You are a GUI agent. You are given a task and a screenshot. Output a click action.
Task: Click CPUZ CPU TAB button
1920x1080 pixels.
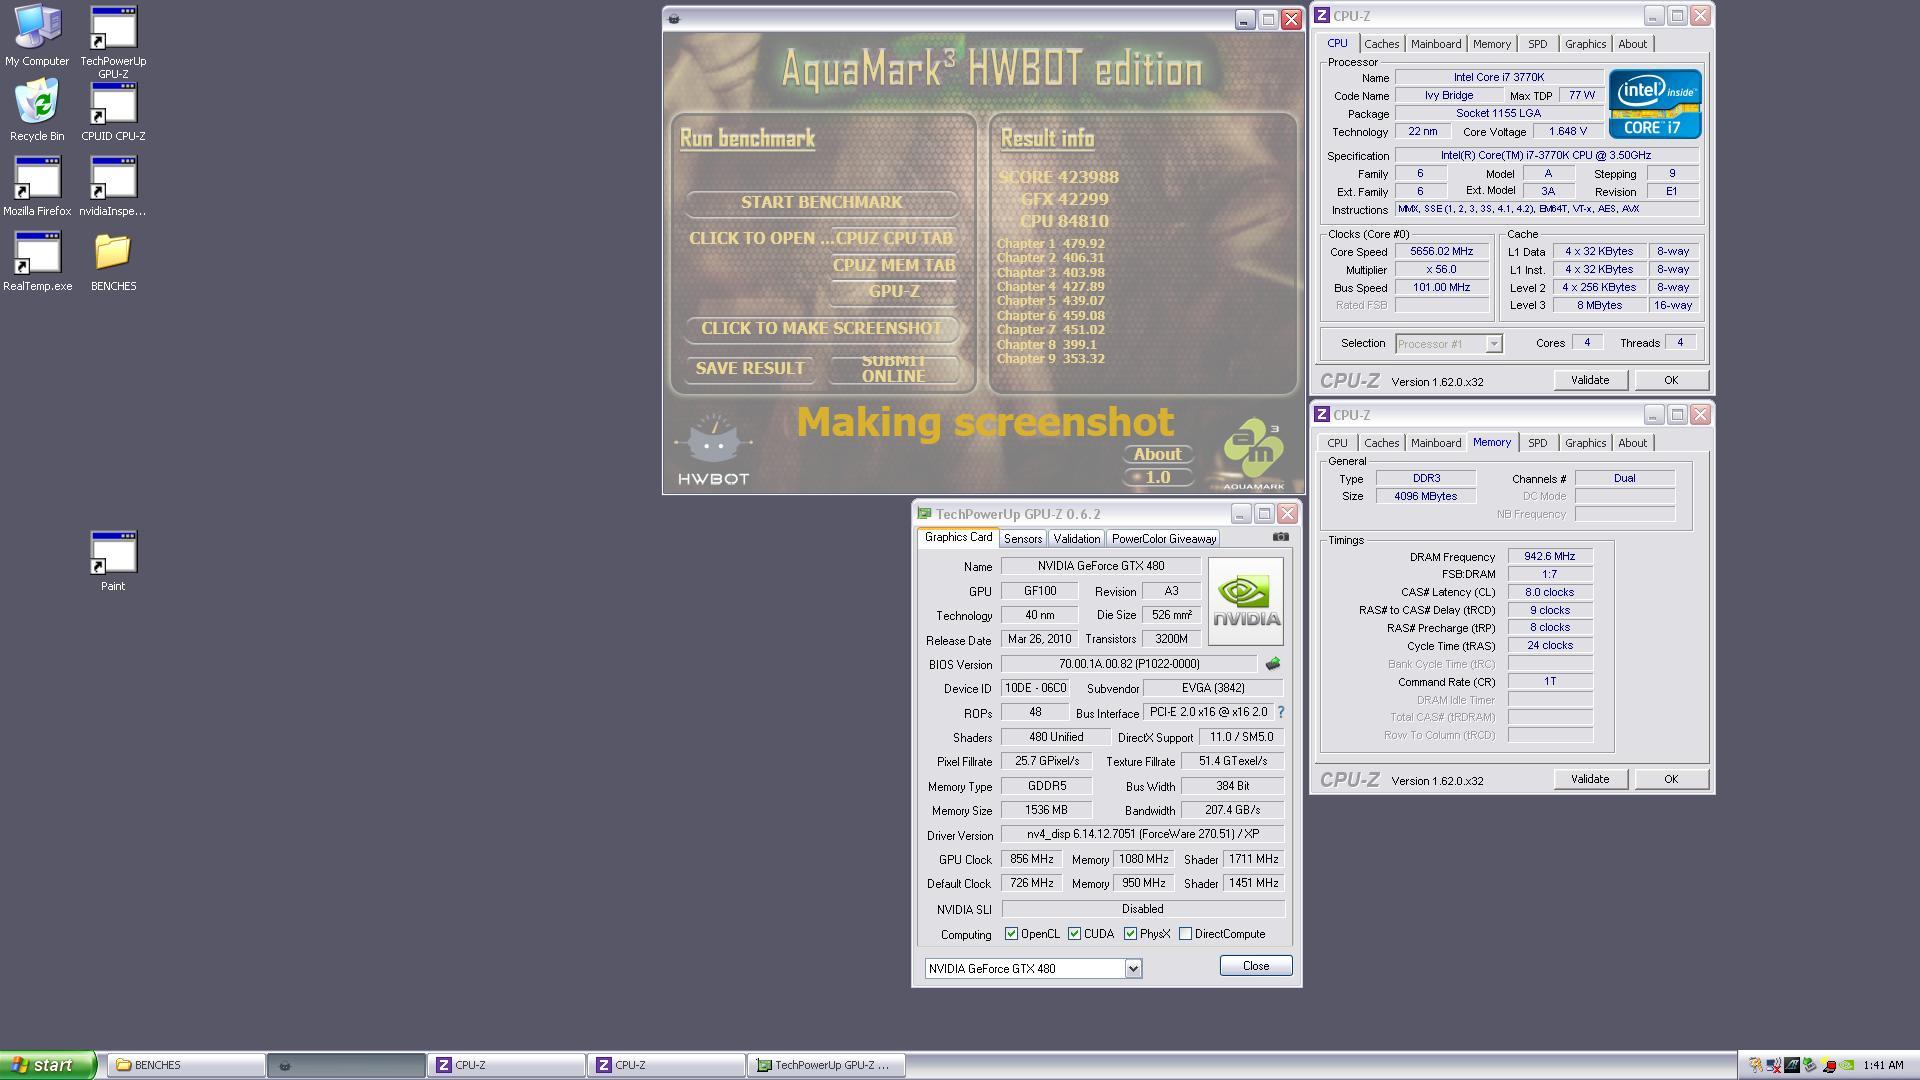click(893, 239)
